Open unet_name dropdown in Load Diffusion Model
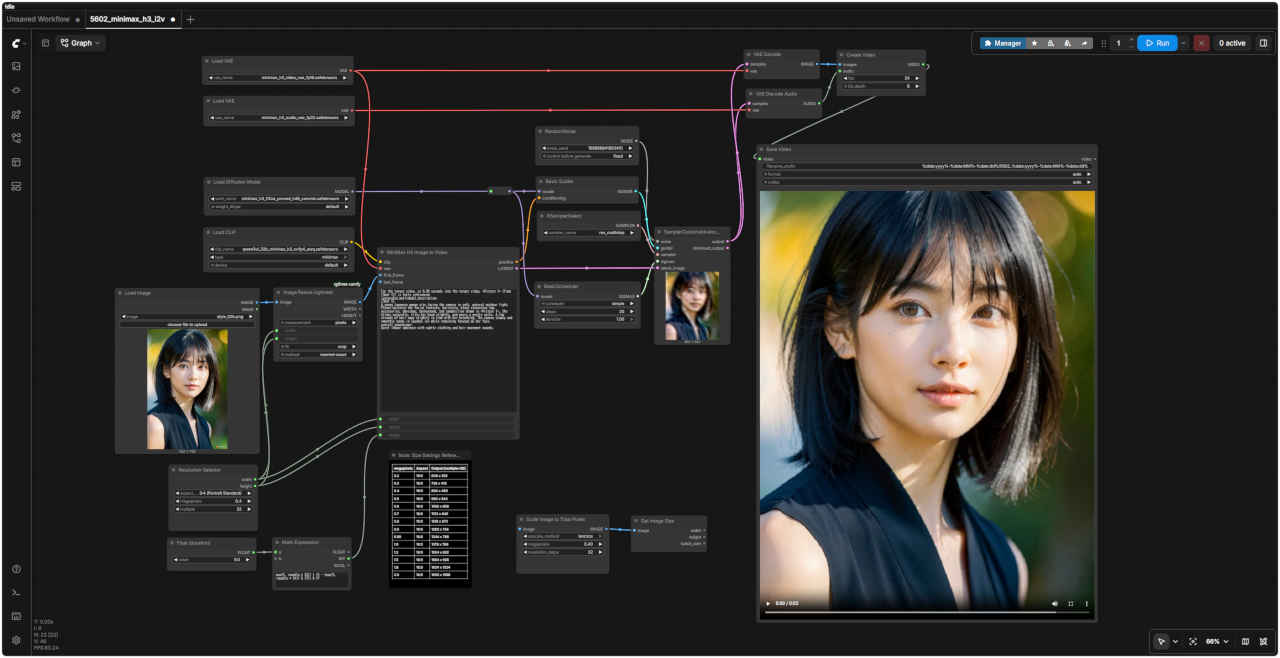 pyautogui.click(x=280, y=198)
